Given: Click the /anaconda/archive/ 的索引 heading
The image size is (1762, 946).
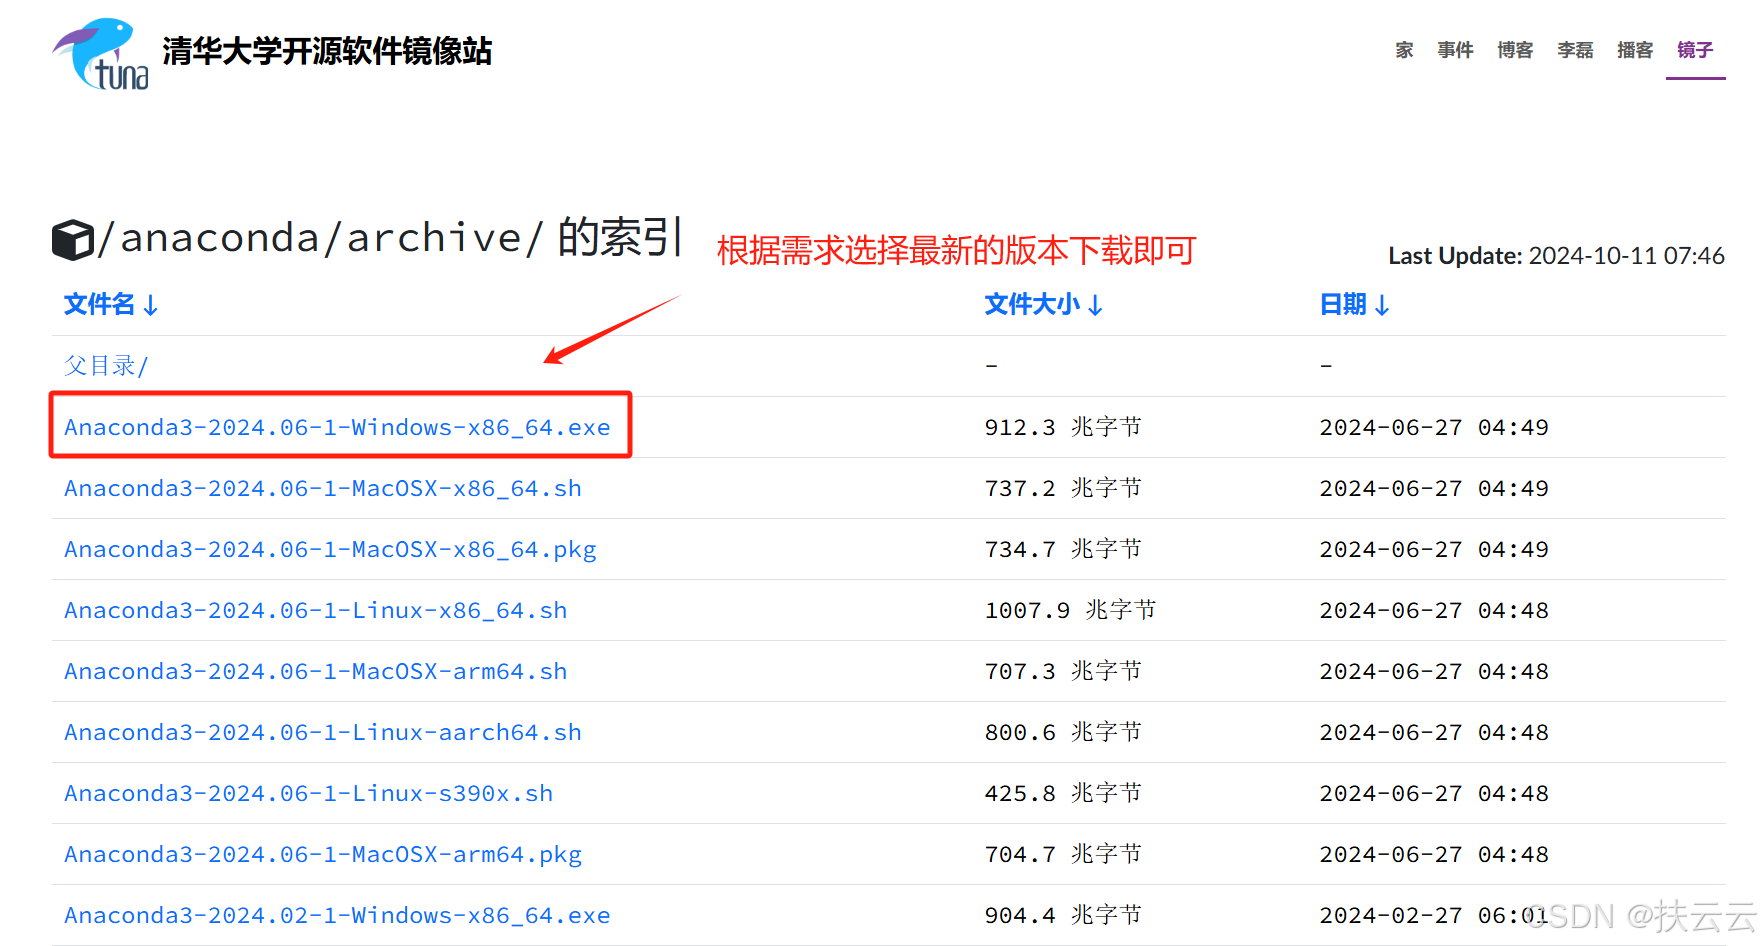Looking at the screenshot, I should tap(390, 238).
